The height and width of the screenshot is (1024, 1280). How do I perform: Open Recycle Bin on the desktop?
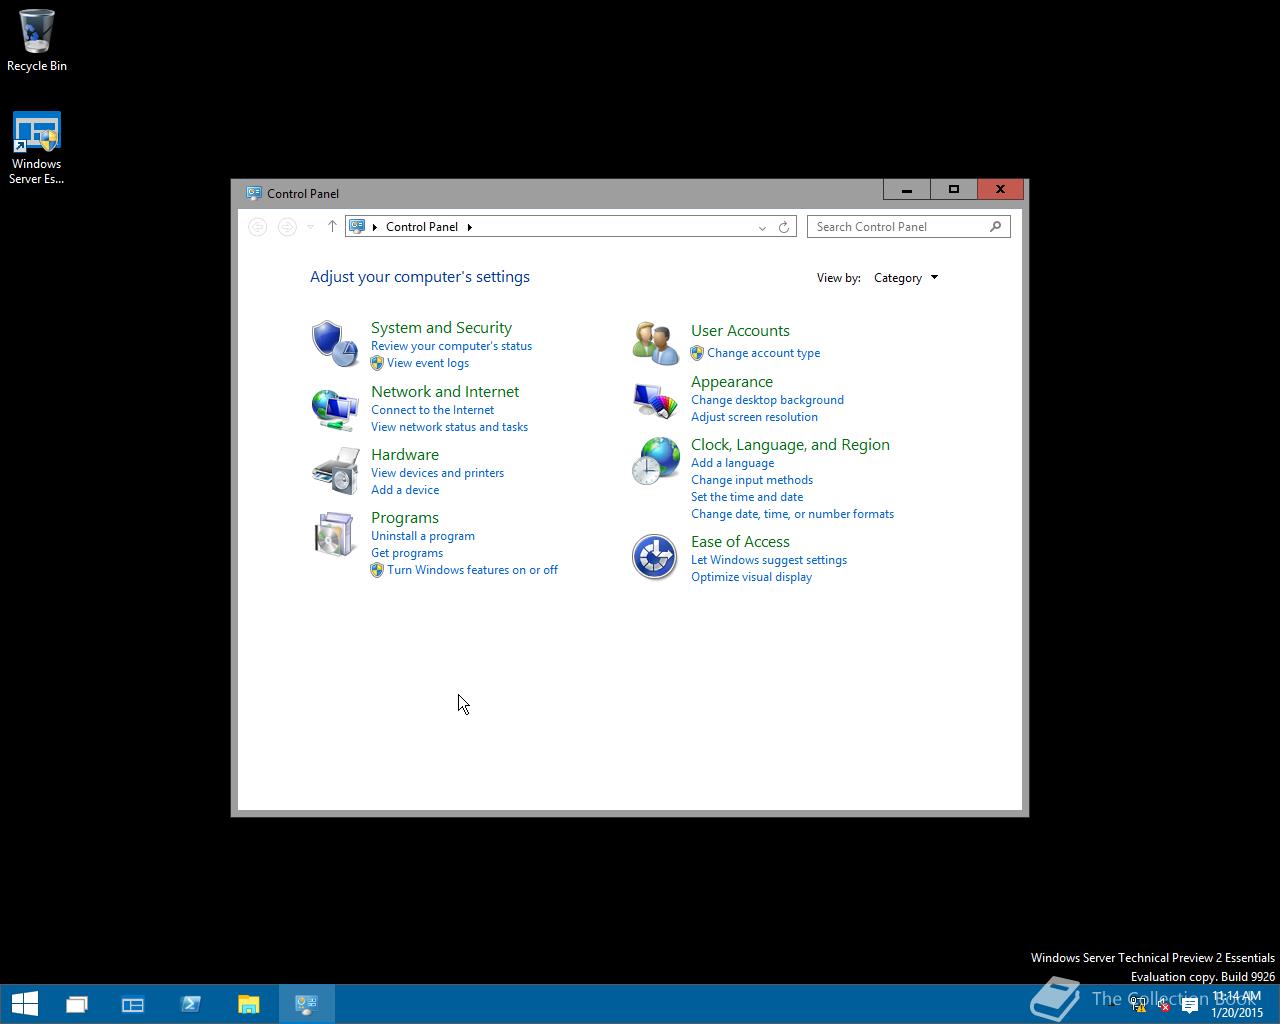[x=37, y=41]
